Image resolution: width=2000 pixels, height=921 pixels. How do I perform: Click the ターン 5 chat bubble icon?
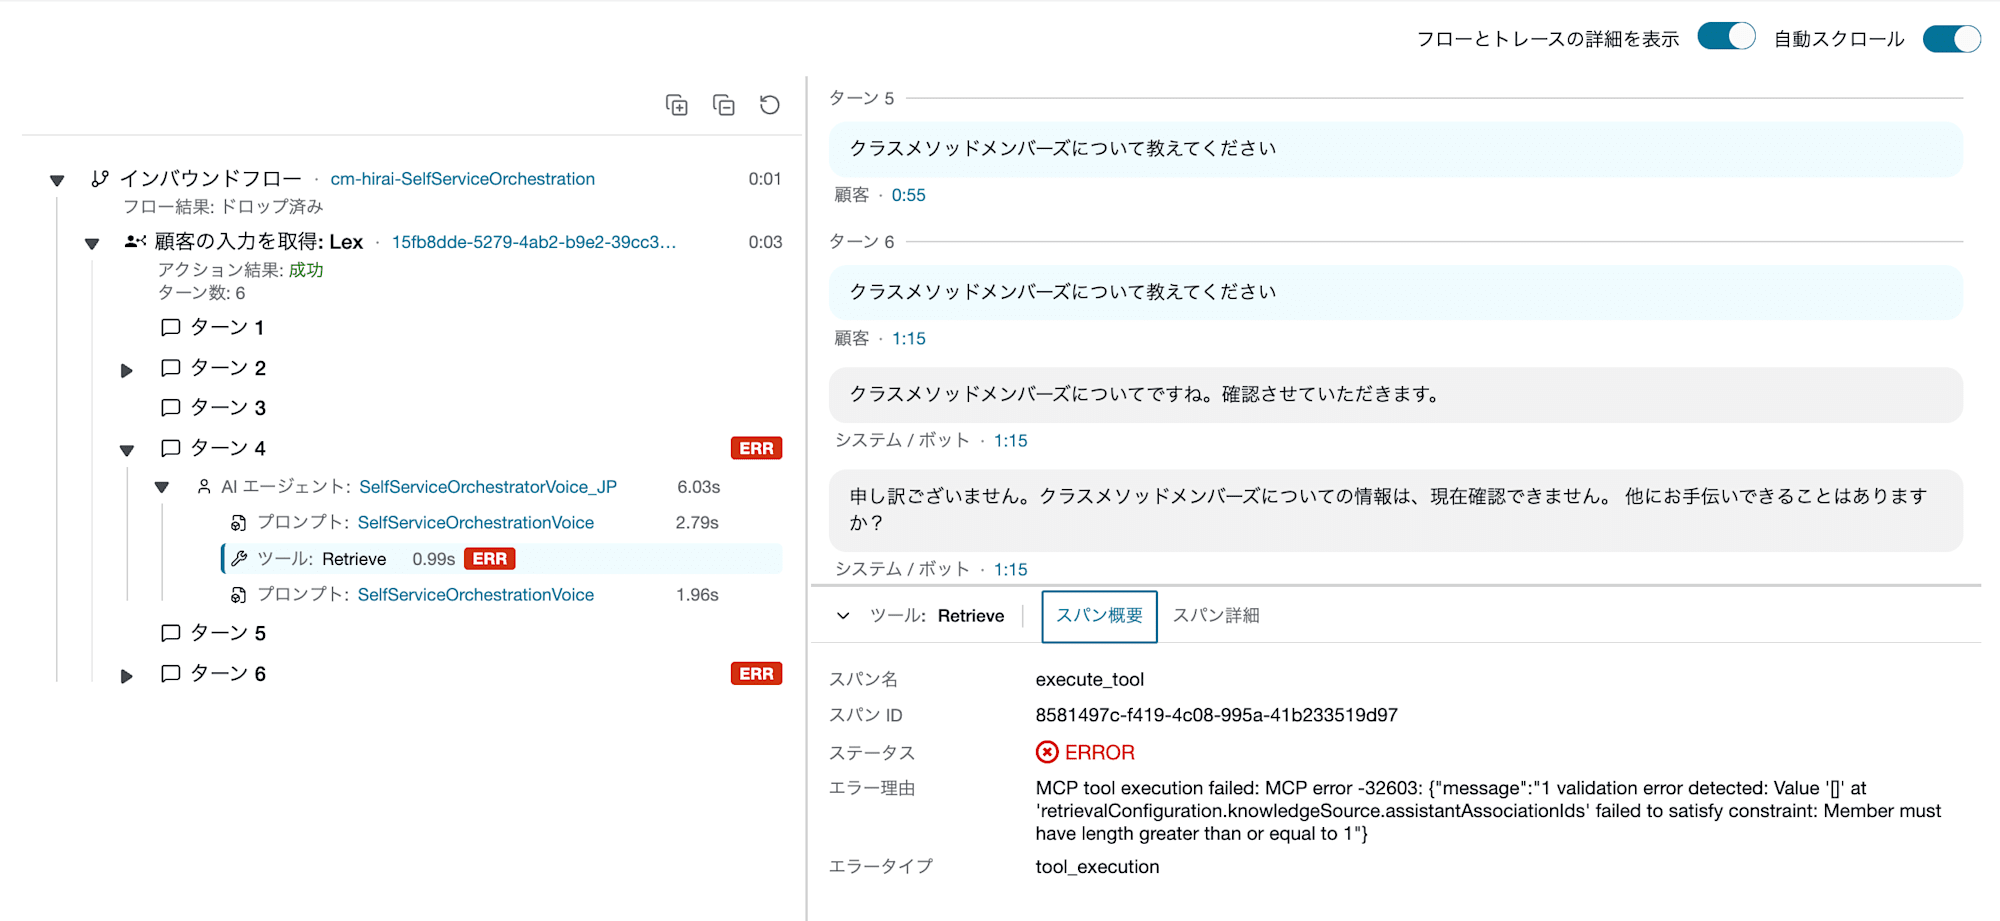tap(171, 633)
